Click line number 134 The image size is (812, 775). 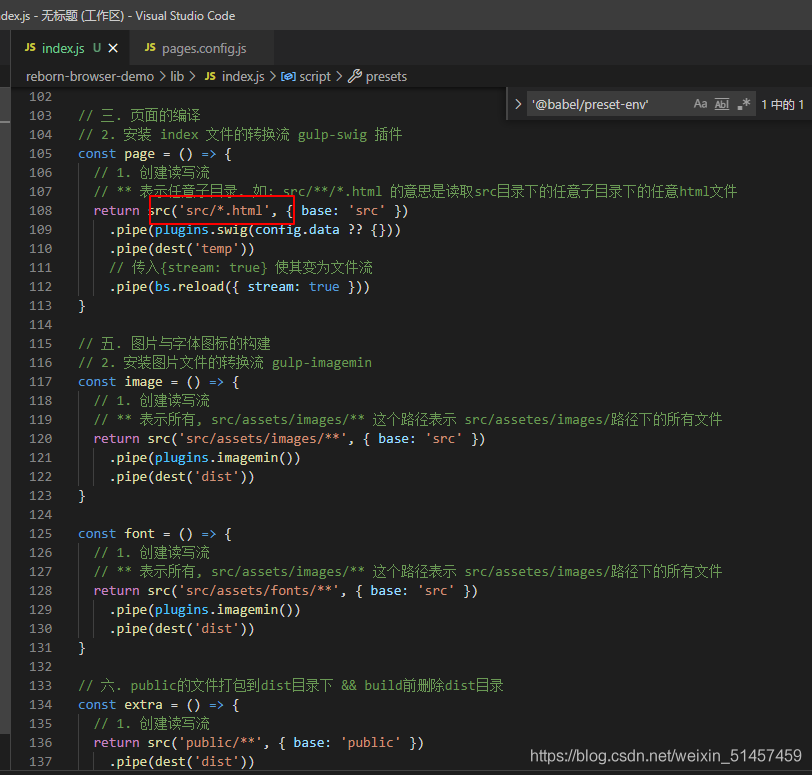coord(41,705)
